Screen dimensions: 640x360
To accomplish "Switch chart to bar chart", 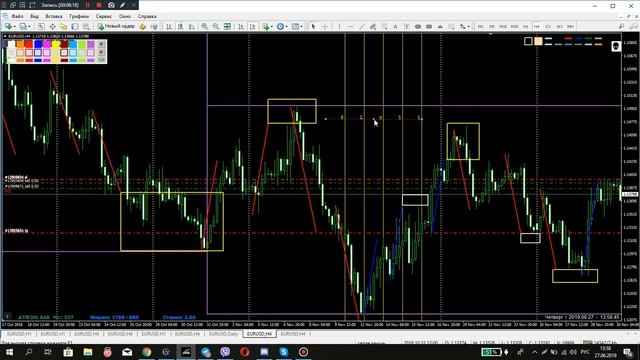I will point(169,26).
